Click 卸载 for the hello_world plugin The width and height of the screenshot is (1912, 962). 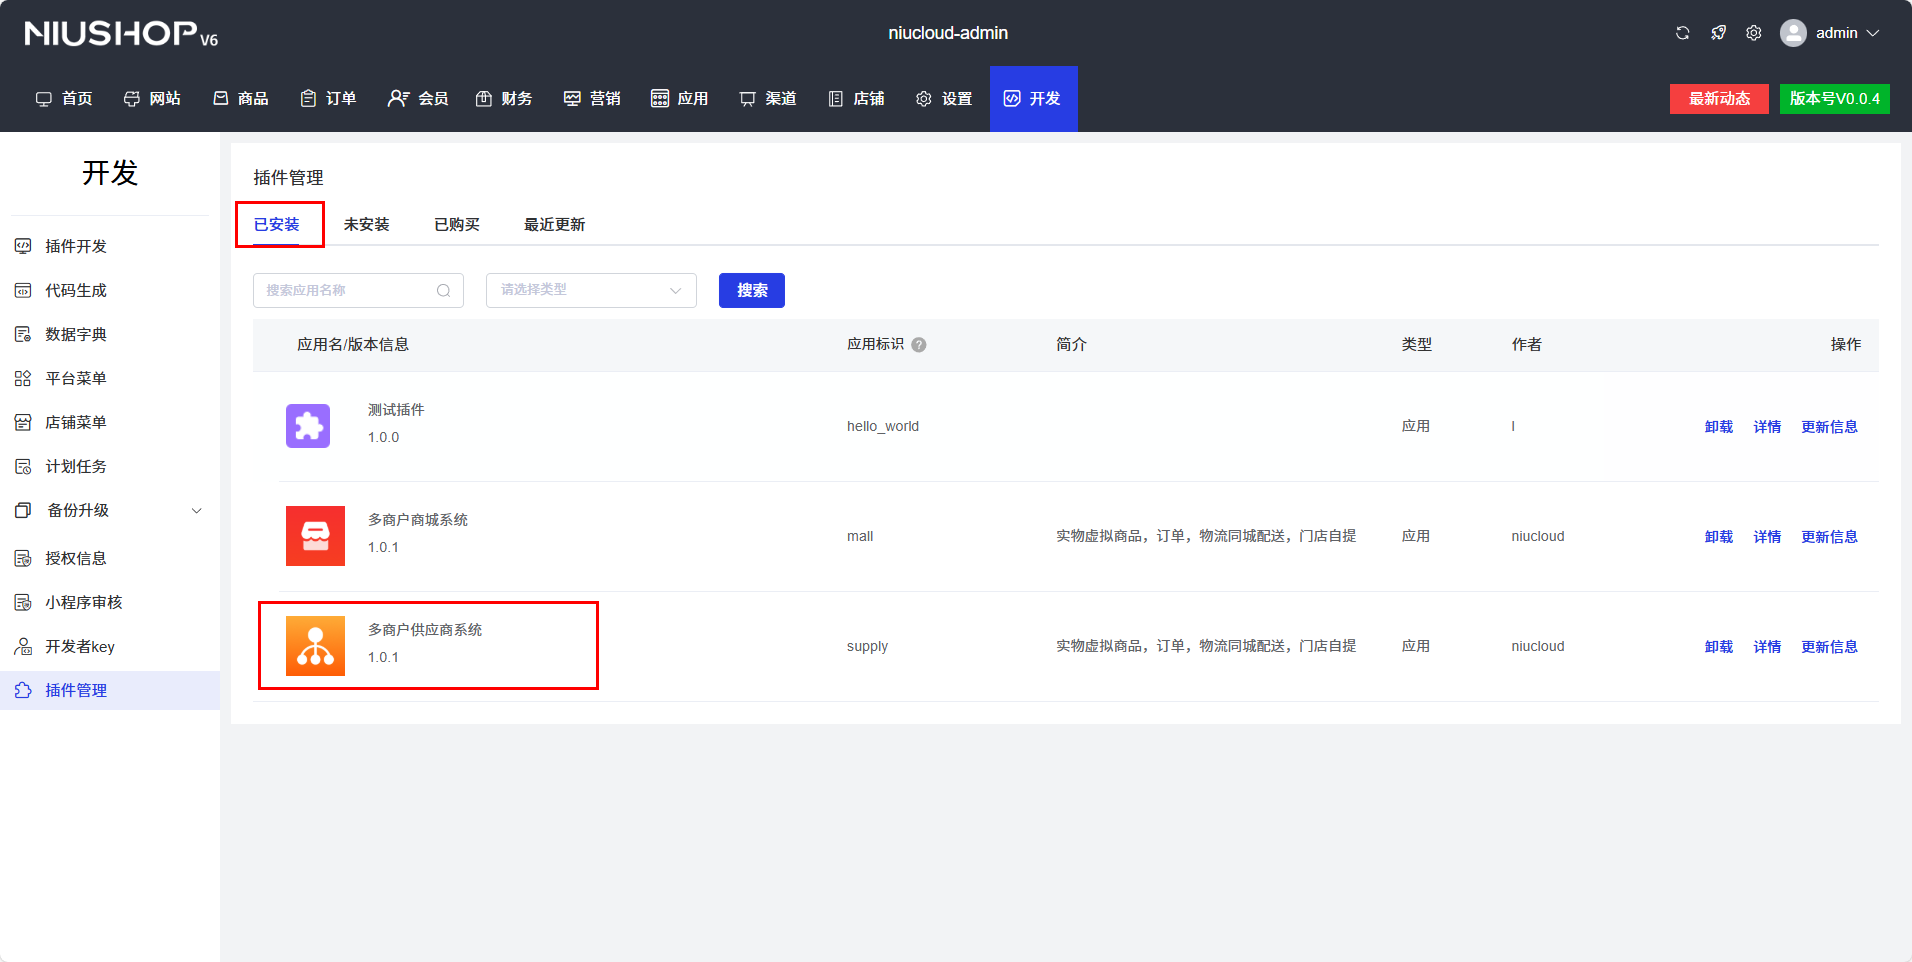tap(1718, 427)
